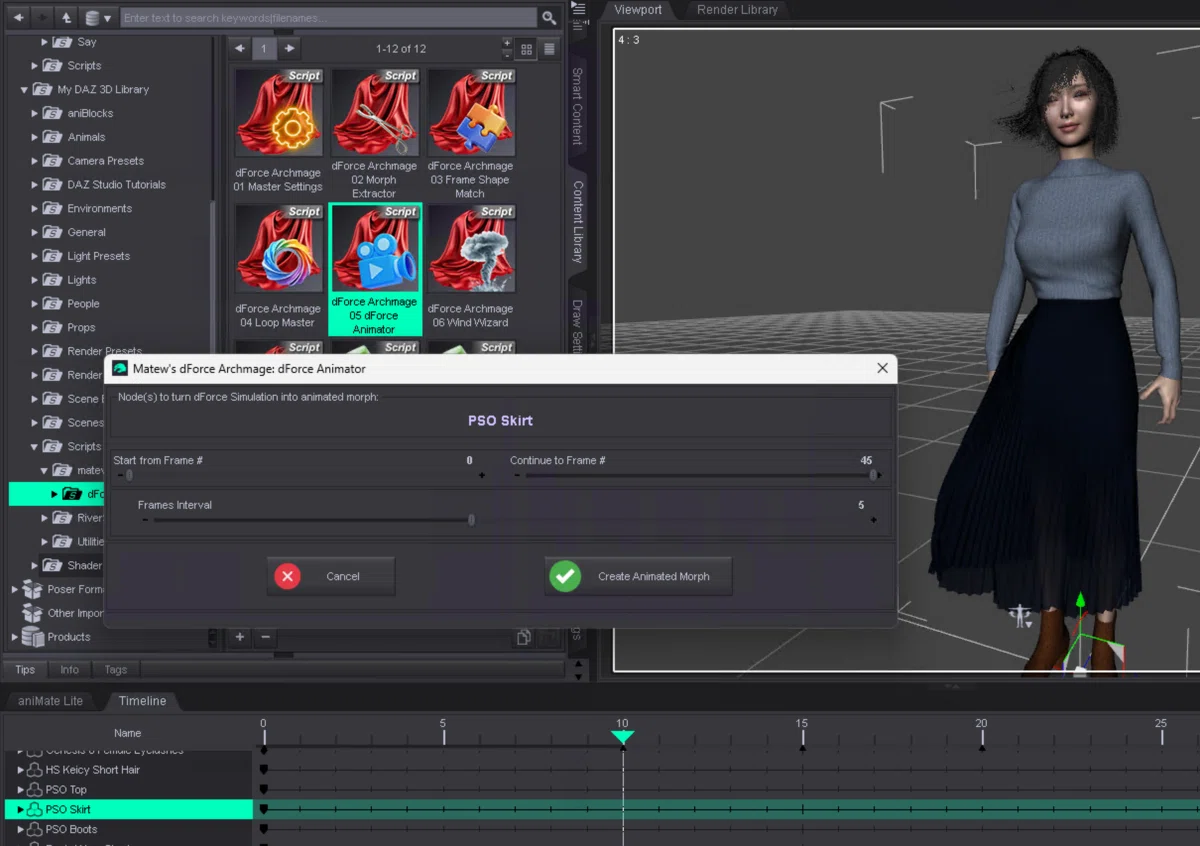Image resolution: width=1200 pixels, height=846 pixels.
Task: Expand PSO Top timeline row
Action: (20, 790)
